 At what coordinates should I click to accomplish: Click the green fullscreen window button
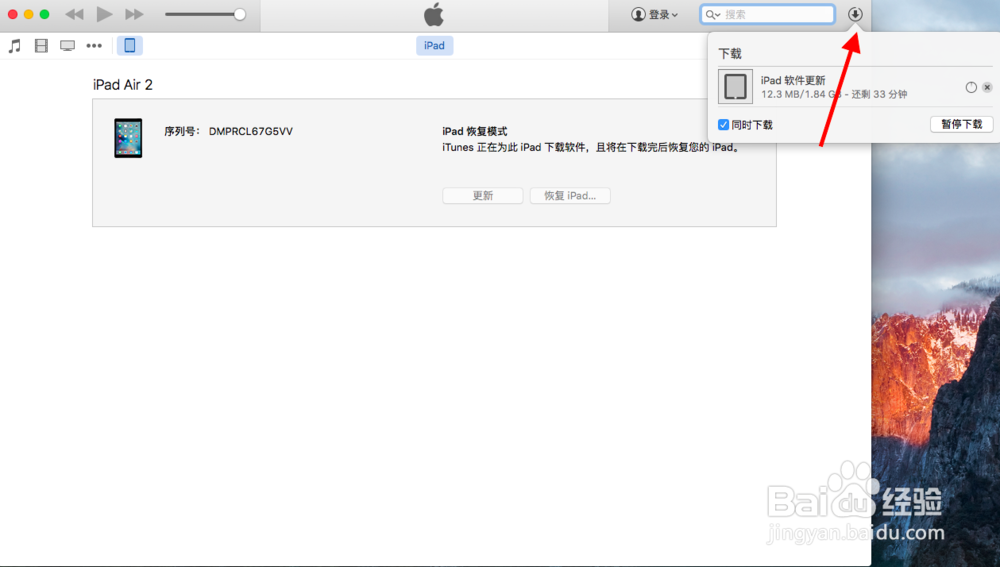44,14
